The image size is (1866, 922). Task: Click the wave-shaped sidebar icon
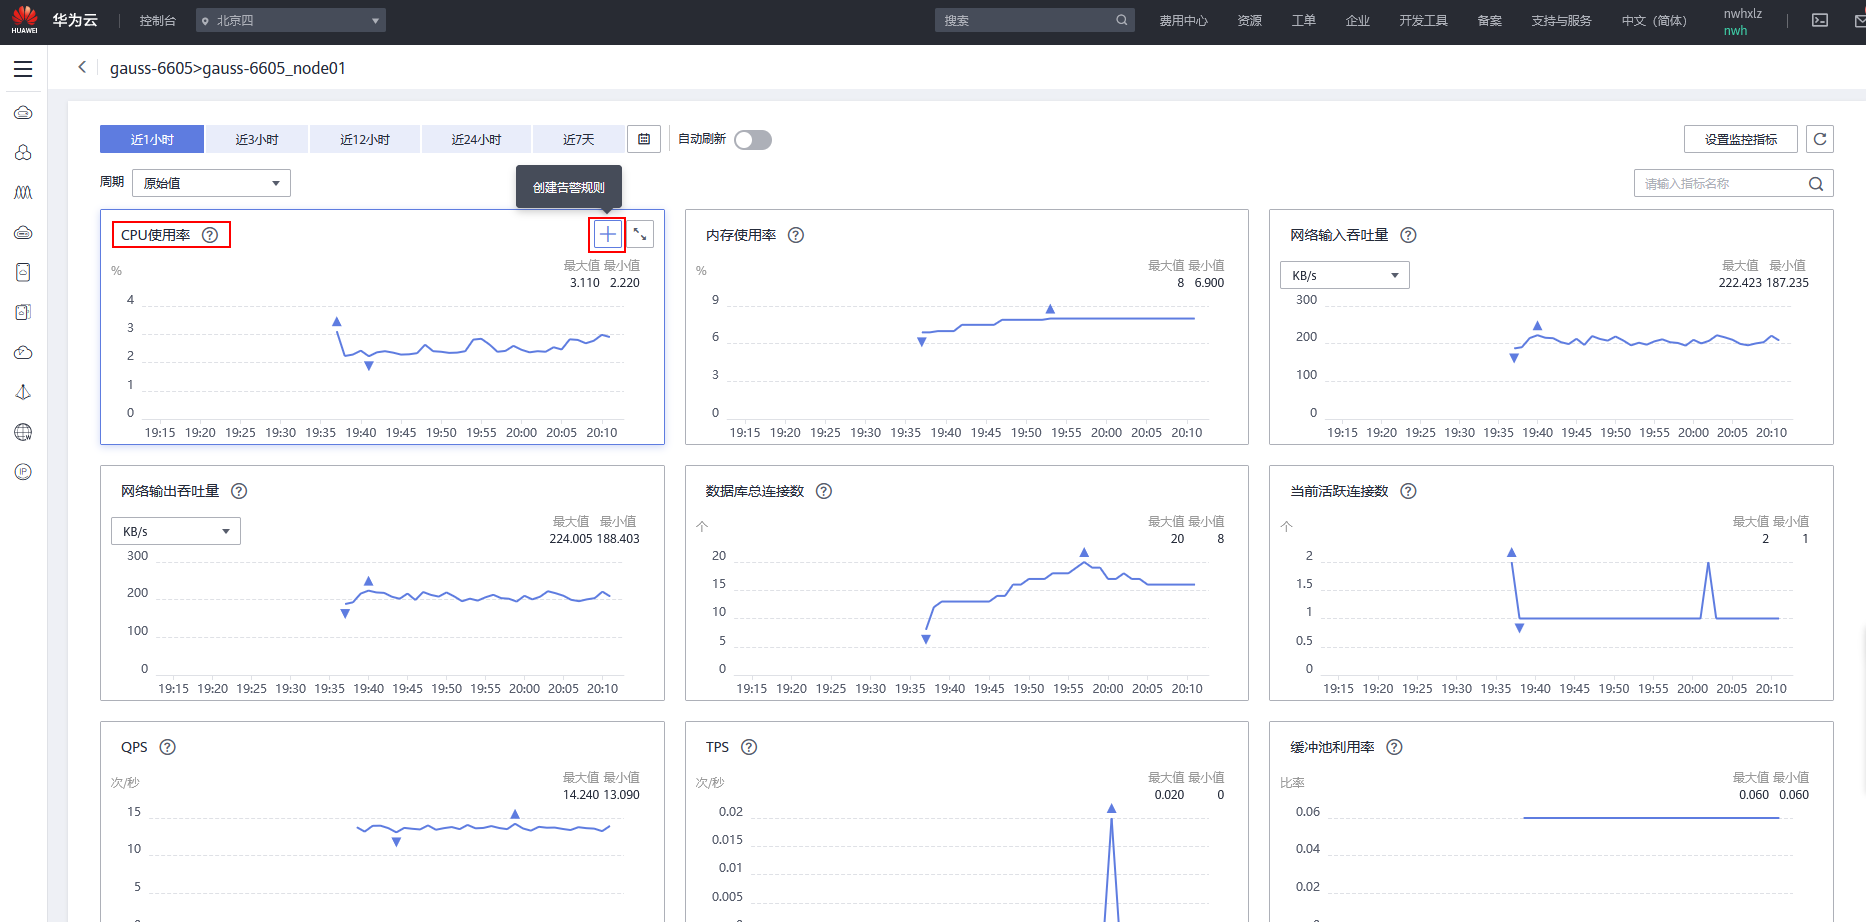tap(23, 192)
